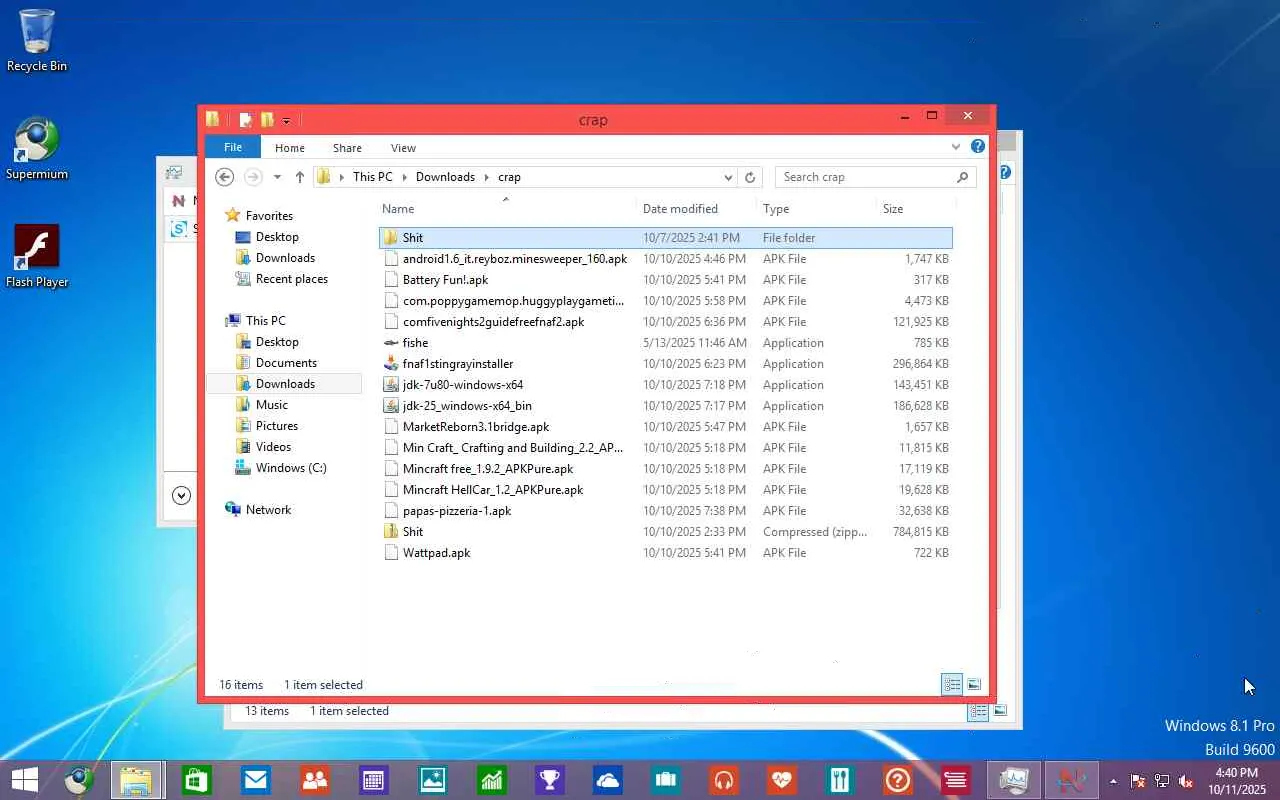The width and height of the screenshot is (1280, 800).
Task: Switch to details view in background window
Action: [x=978, y=711]
